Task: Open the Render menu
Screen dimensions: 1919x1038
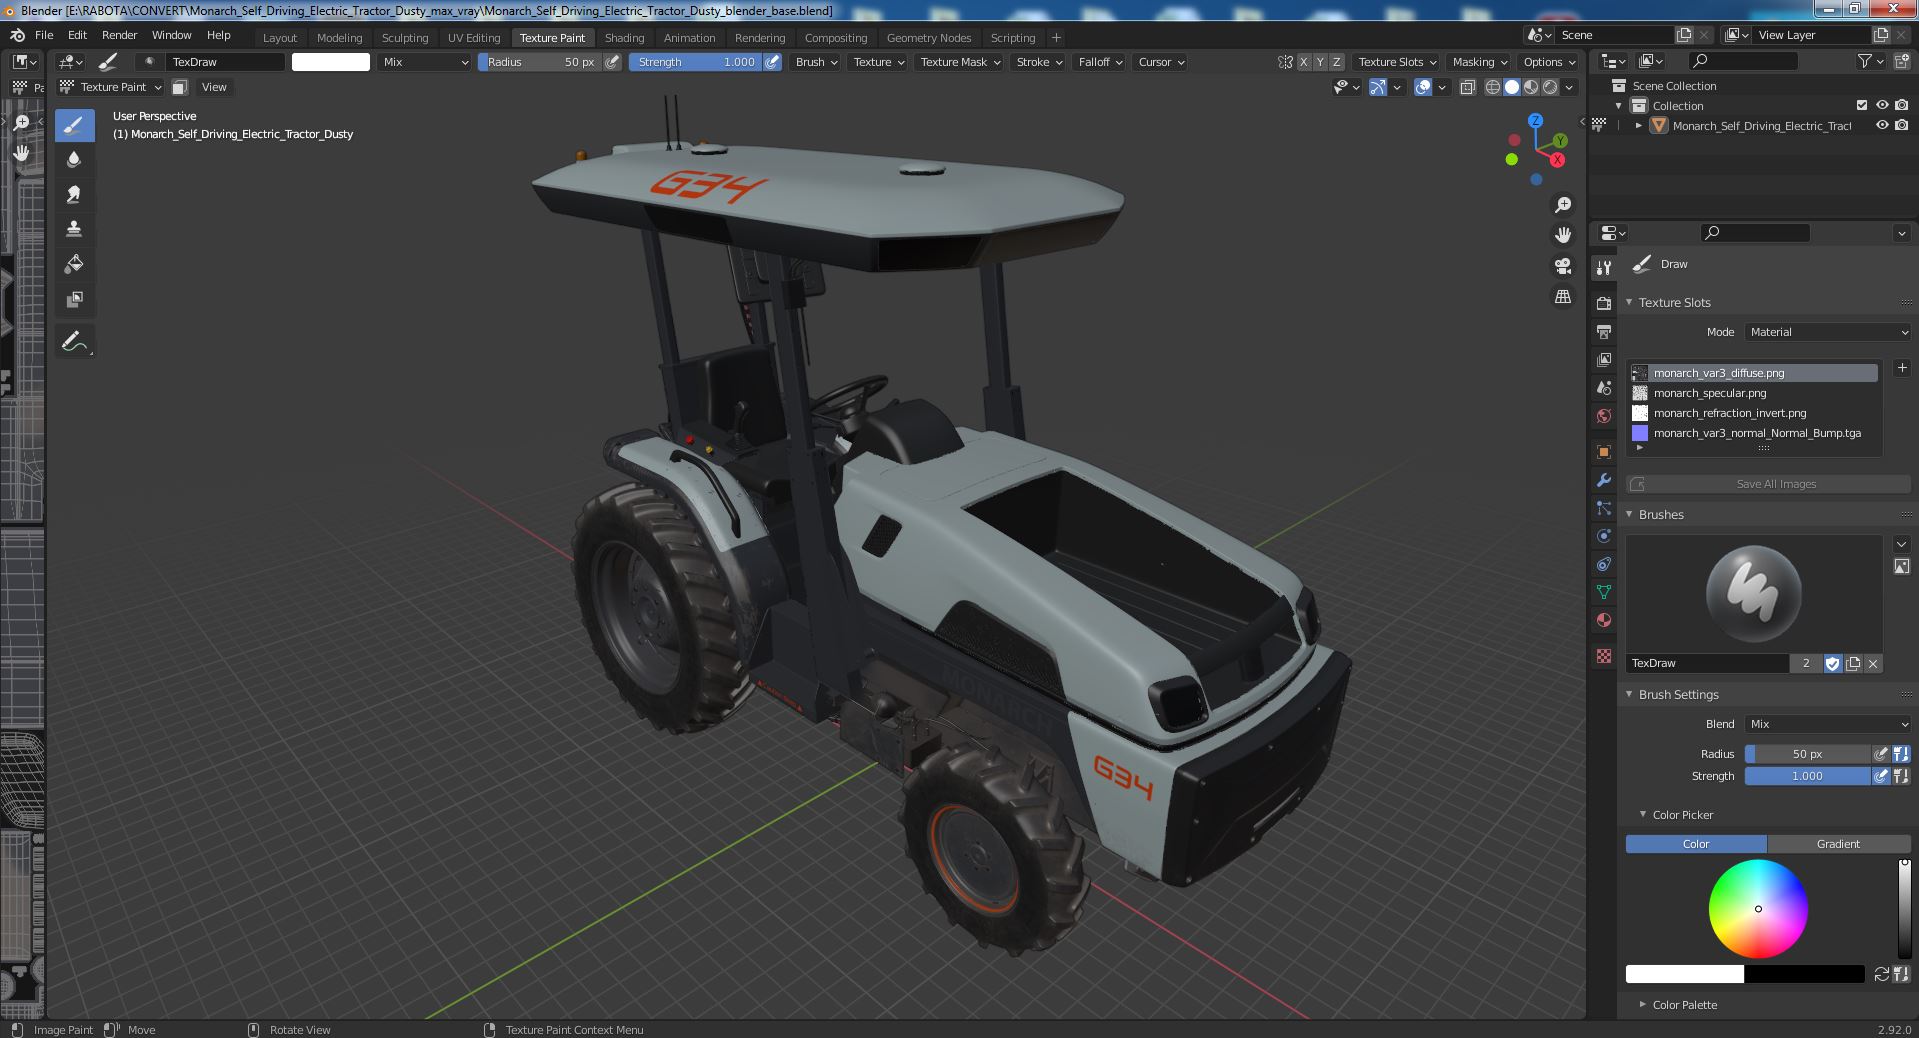Action: coord(119,35)
